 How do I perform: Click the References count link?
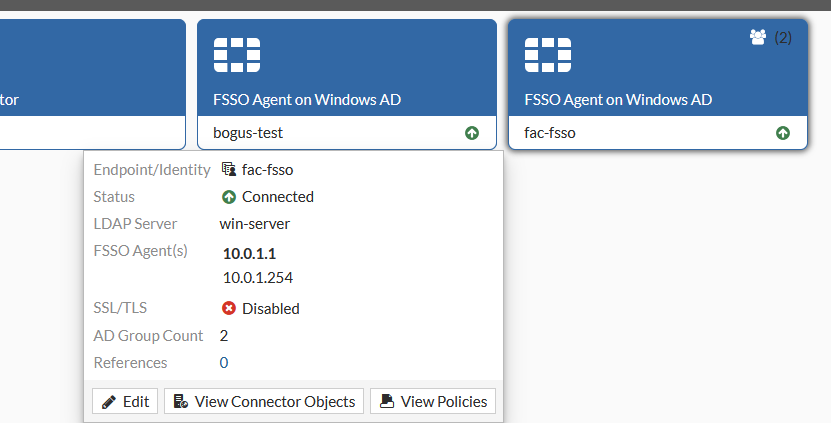[x=224, y=363]
